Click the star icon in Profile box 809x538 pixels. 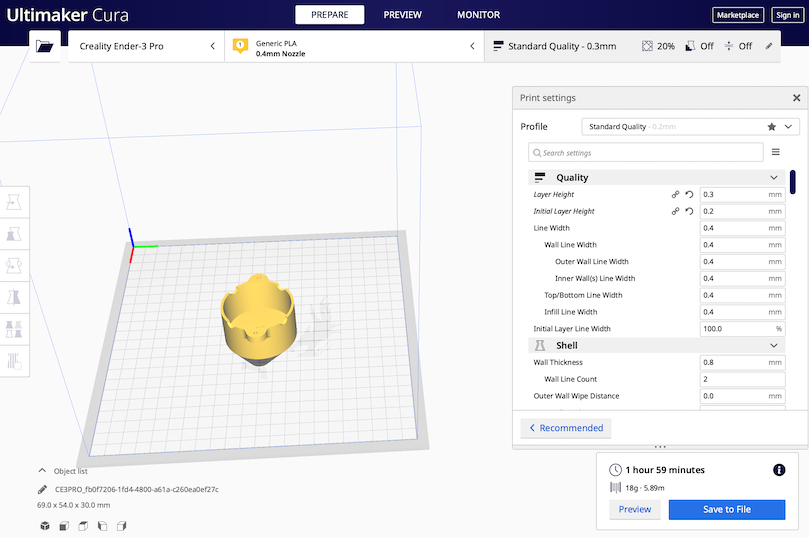(771, 126)
